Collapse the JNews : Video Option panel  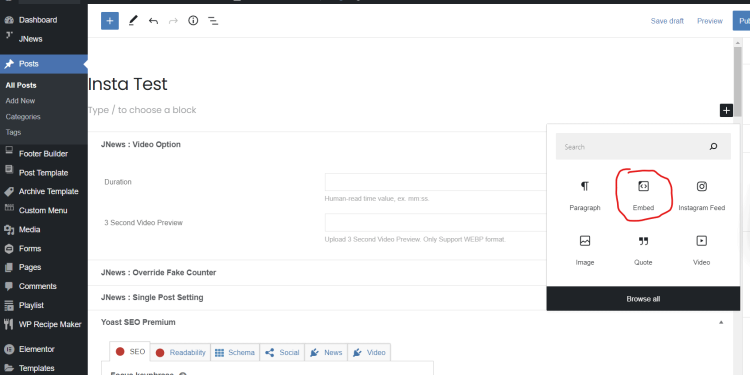pos(141,144)
